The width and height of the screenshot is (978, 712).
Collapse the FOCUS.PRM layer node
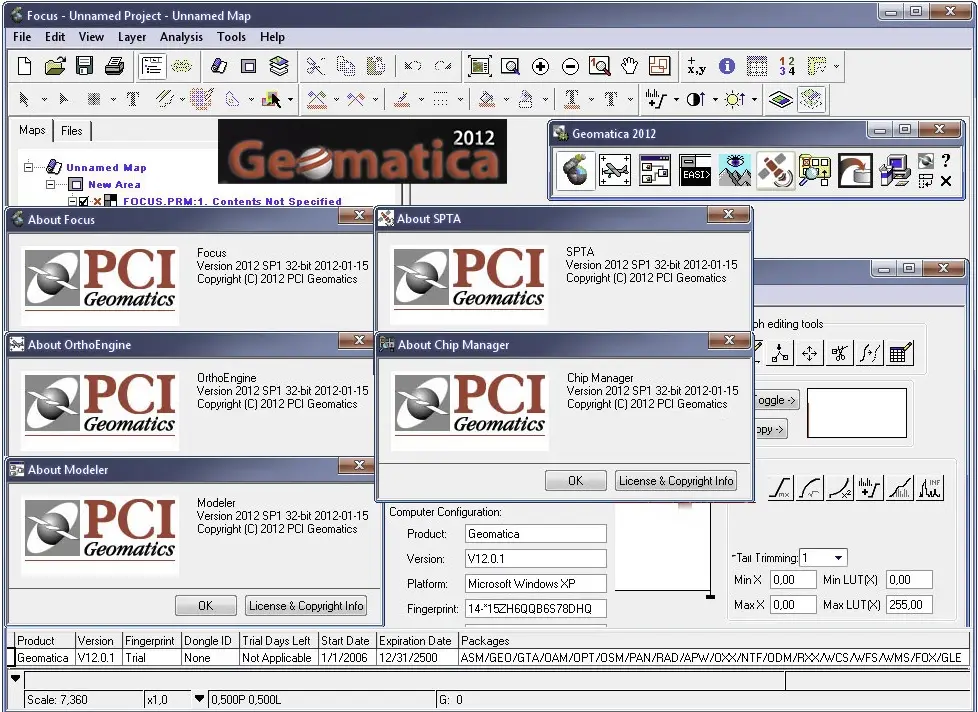click(x=72, y=201)
